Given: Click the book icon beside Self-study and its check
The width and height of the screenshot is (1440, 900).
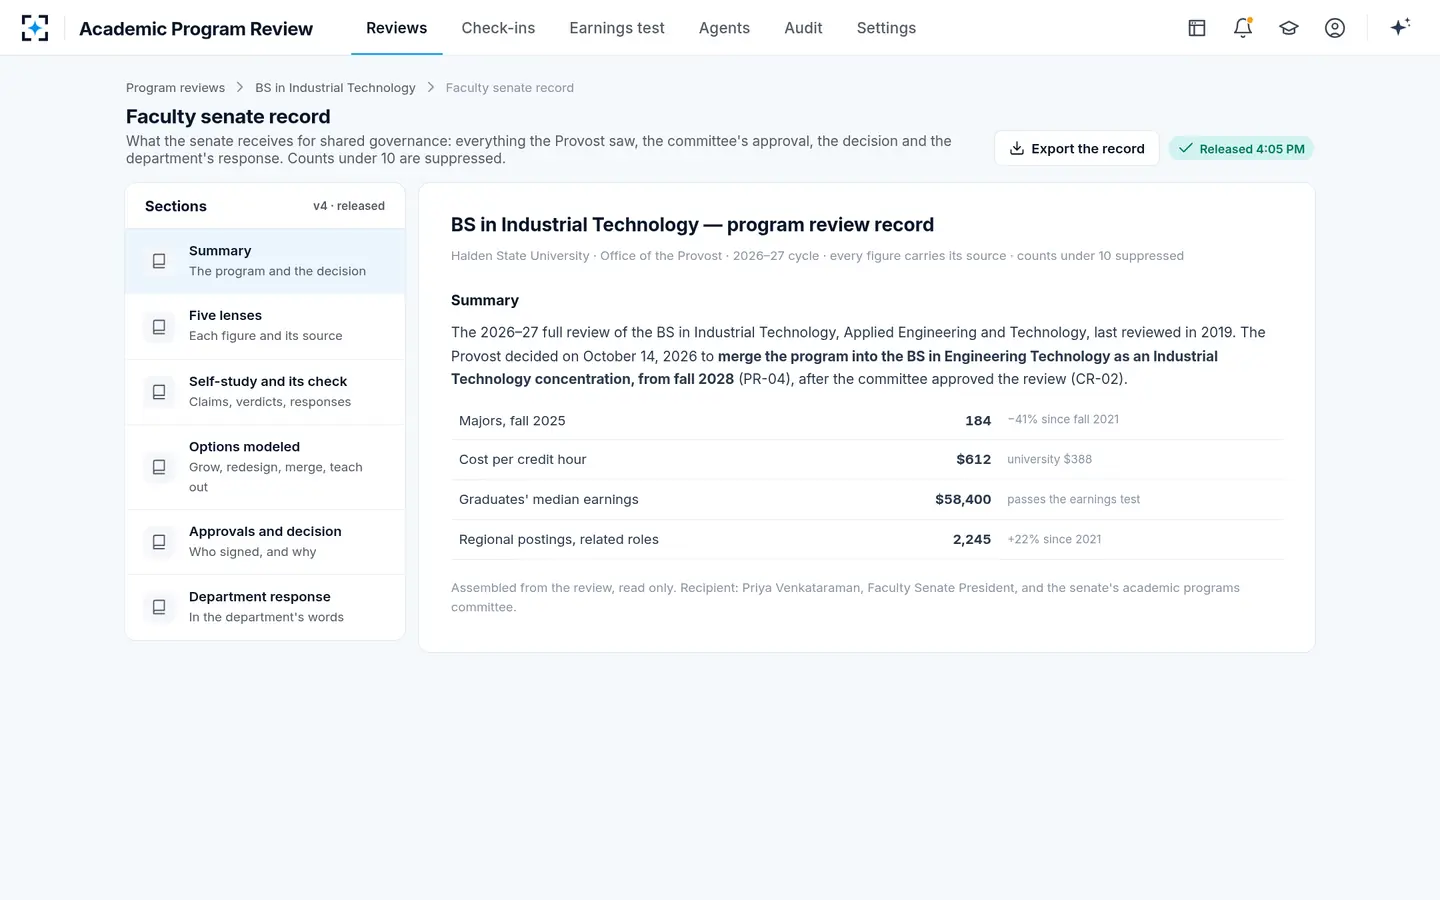Looking at the screenshot, I should pos(159,392).
